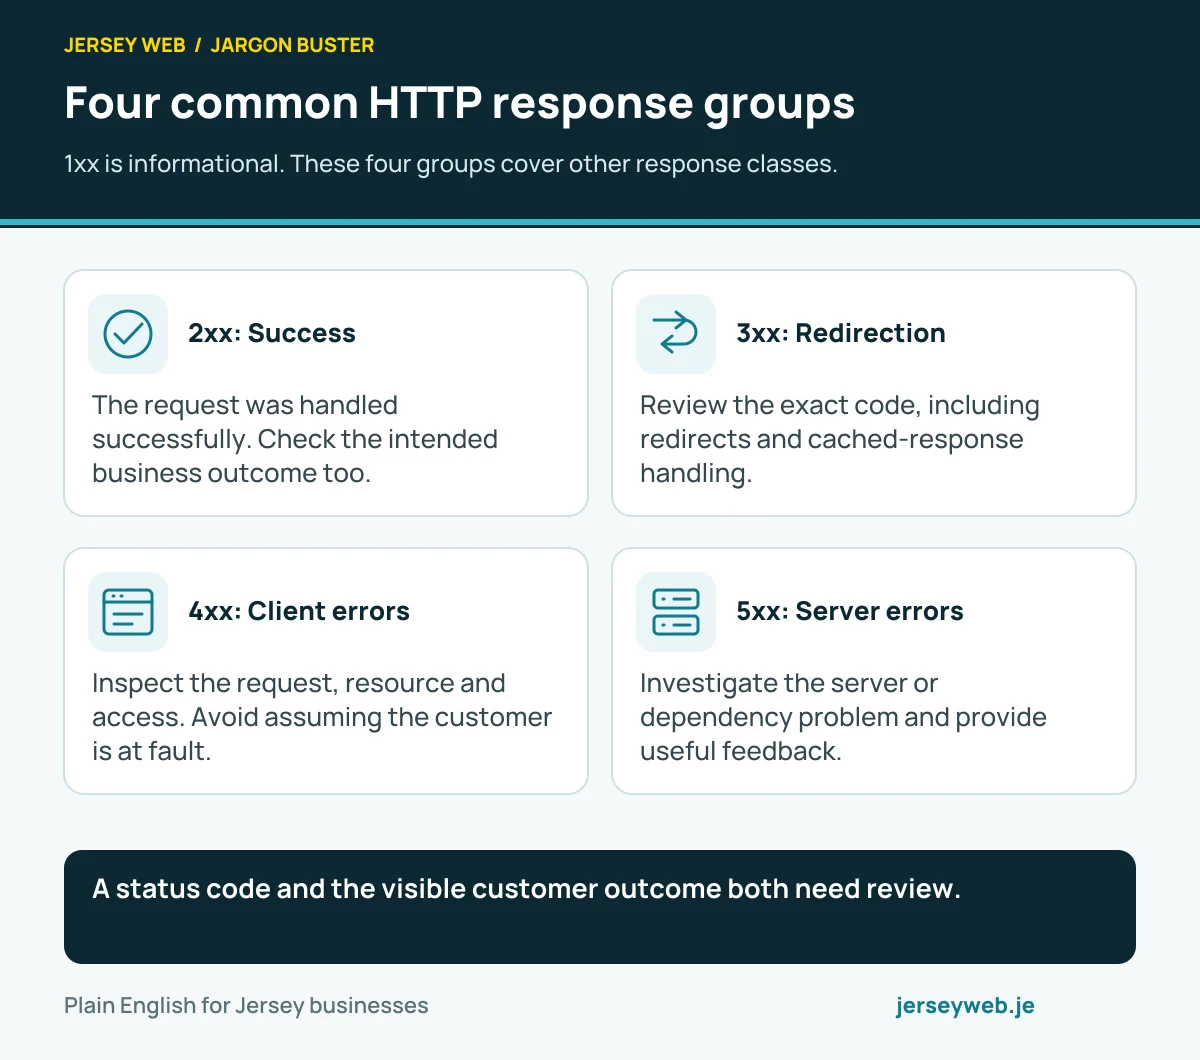Click the subtitle beginning '1xx is informational'
Viewport: 1200px width, 1060px height.
[x=451, y=164]
